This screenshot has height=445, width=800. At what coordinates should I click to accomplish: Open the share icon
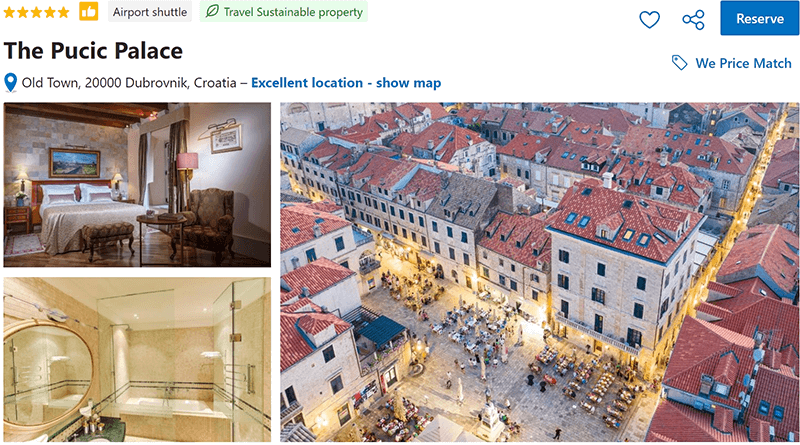coord(693,20)
